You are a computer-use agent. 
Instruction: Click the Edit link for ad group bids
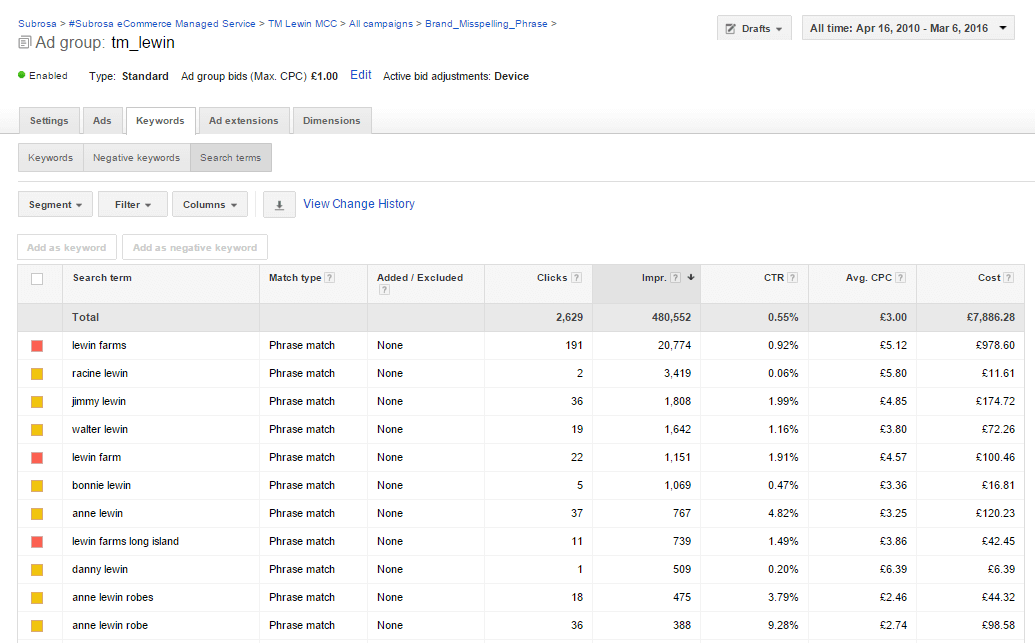tap(361, 75)
